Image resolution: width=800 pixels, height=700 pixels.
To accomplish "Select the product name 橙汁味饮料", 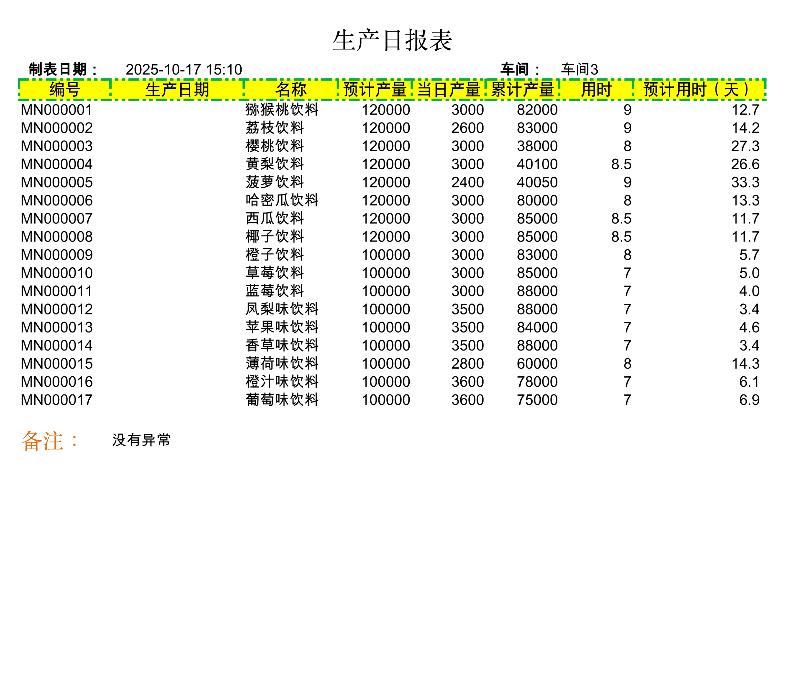I will pyautogui.click(x=282, y=382).
